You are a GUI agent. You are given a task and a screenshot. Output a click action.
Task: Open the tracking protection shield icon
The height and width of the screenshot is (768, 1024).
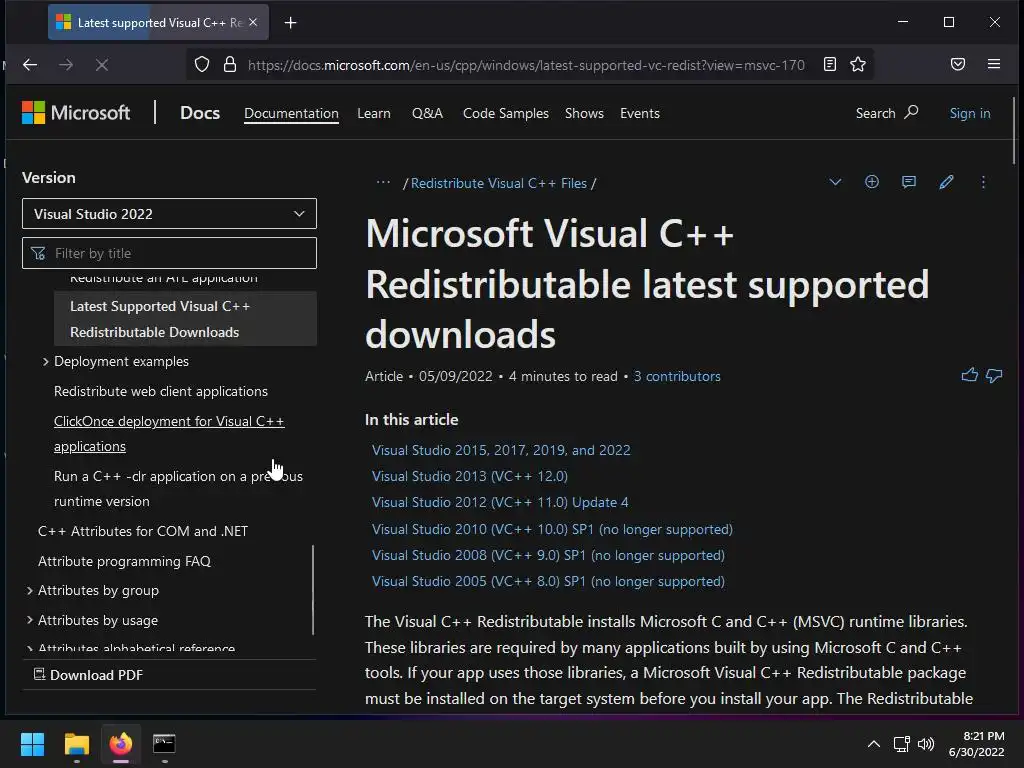click(x=202, y=64)
